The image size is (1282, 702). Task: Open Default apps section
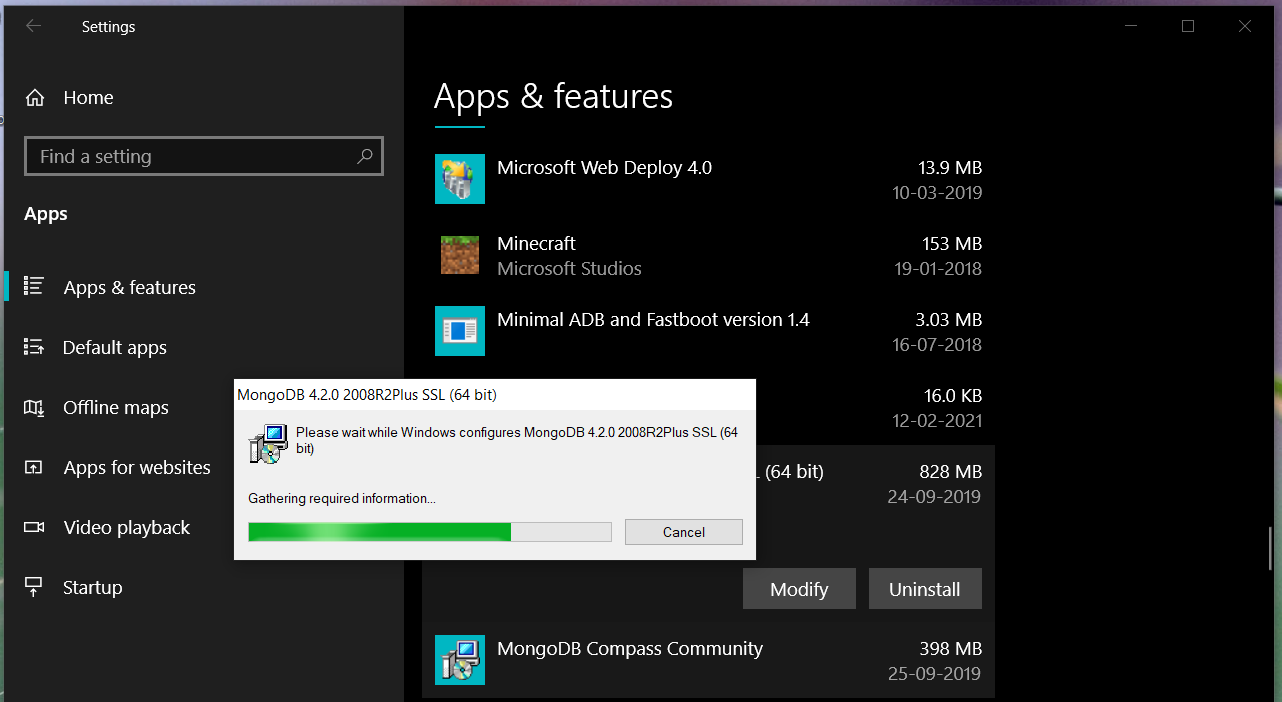115,347
